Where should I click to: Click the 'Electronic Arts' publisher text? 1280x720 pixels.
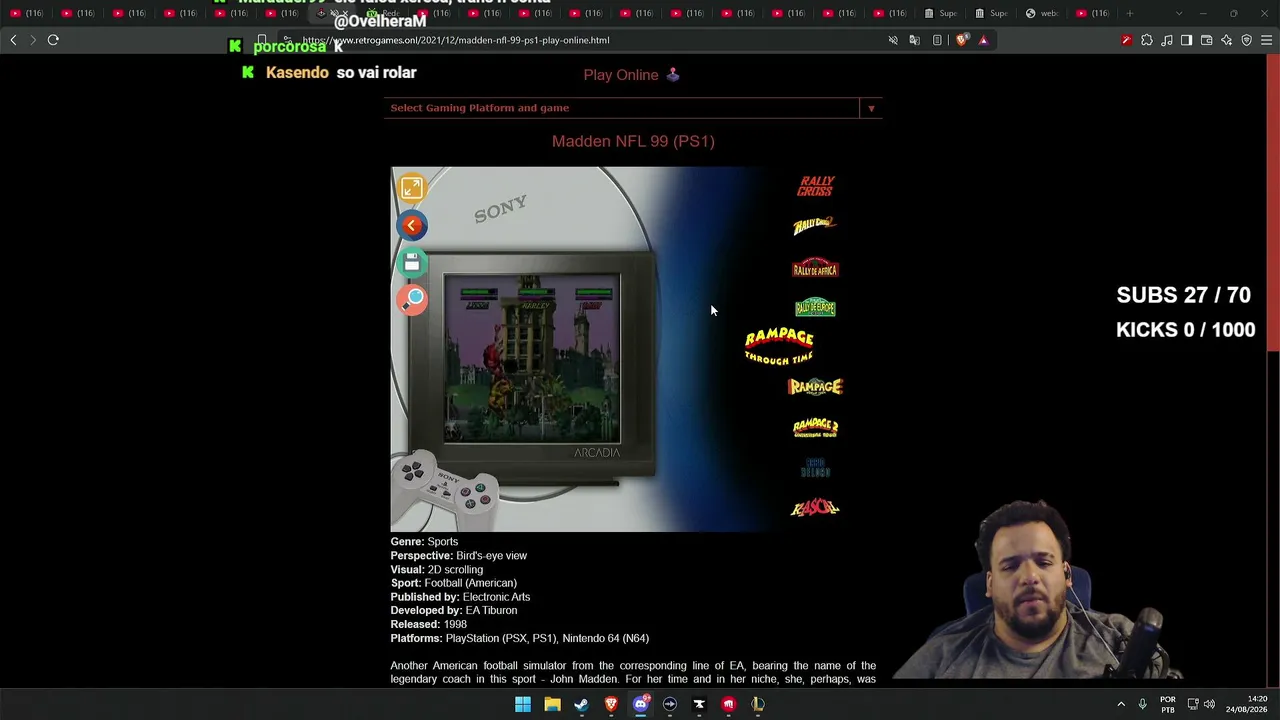pos(496,597)
